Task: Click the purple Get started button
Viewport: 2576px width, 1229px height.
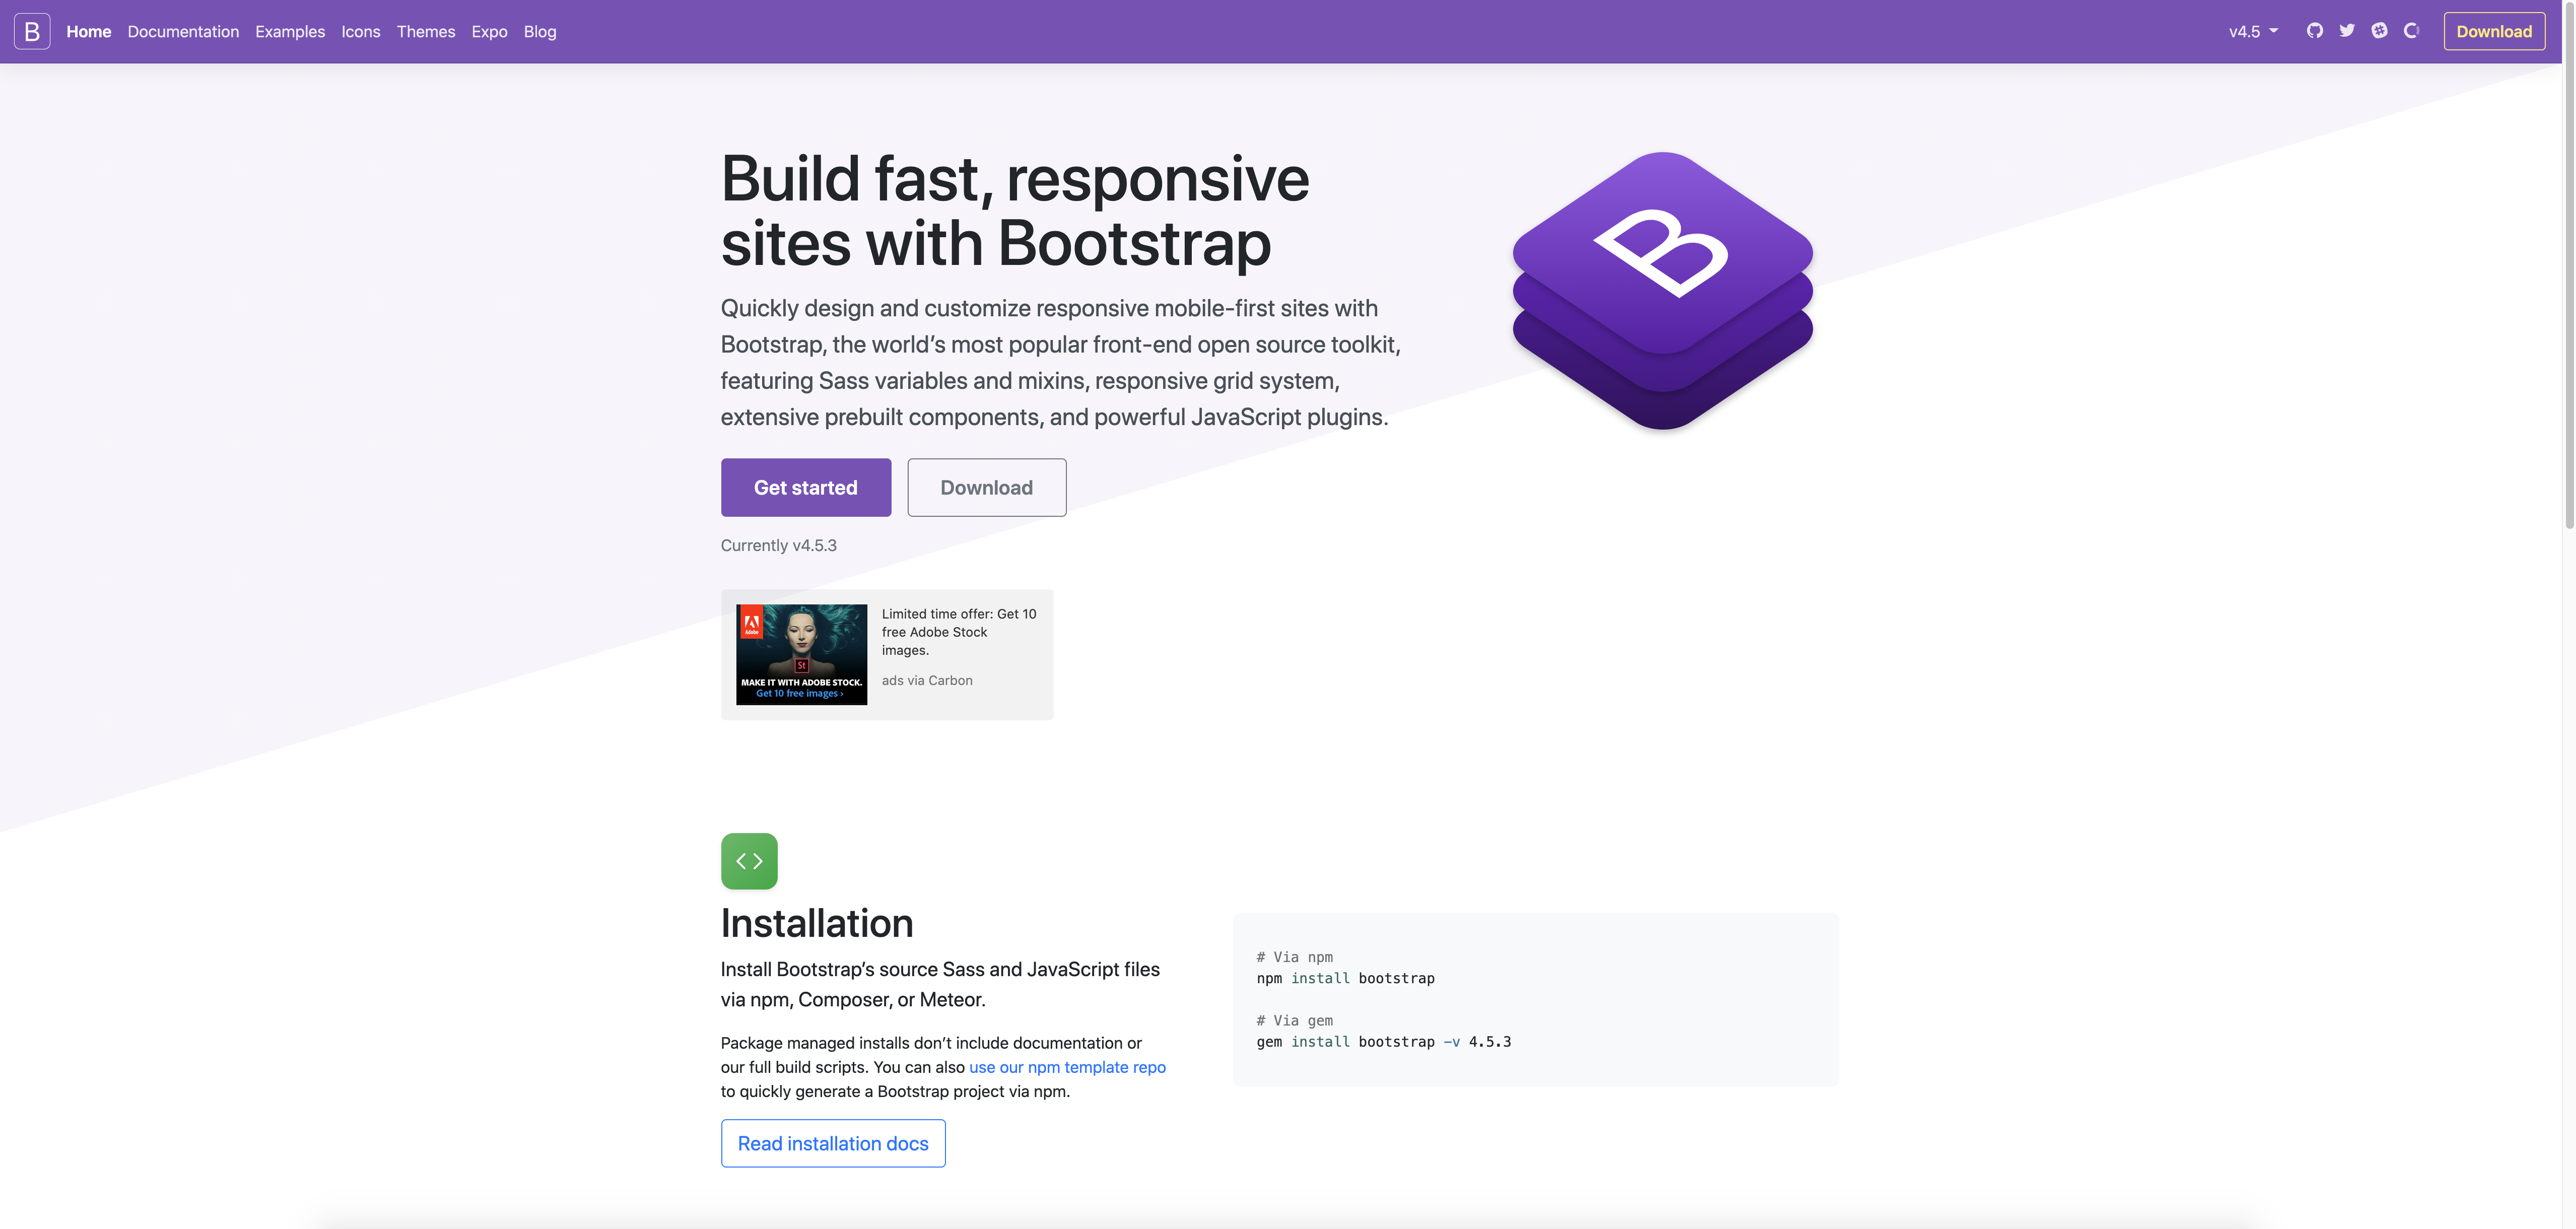Action: (806, 488)
